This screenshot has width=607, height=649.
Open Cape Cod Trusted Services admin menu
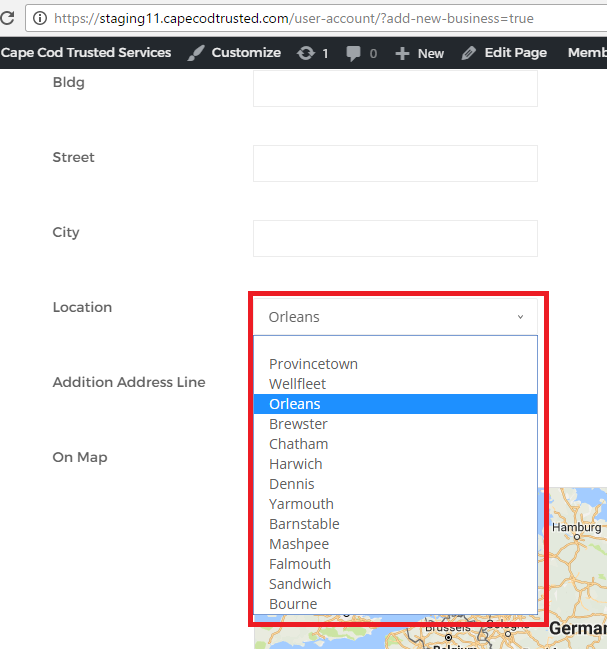[86, 53]
